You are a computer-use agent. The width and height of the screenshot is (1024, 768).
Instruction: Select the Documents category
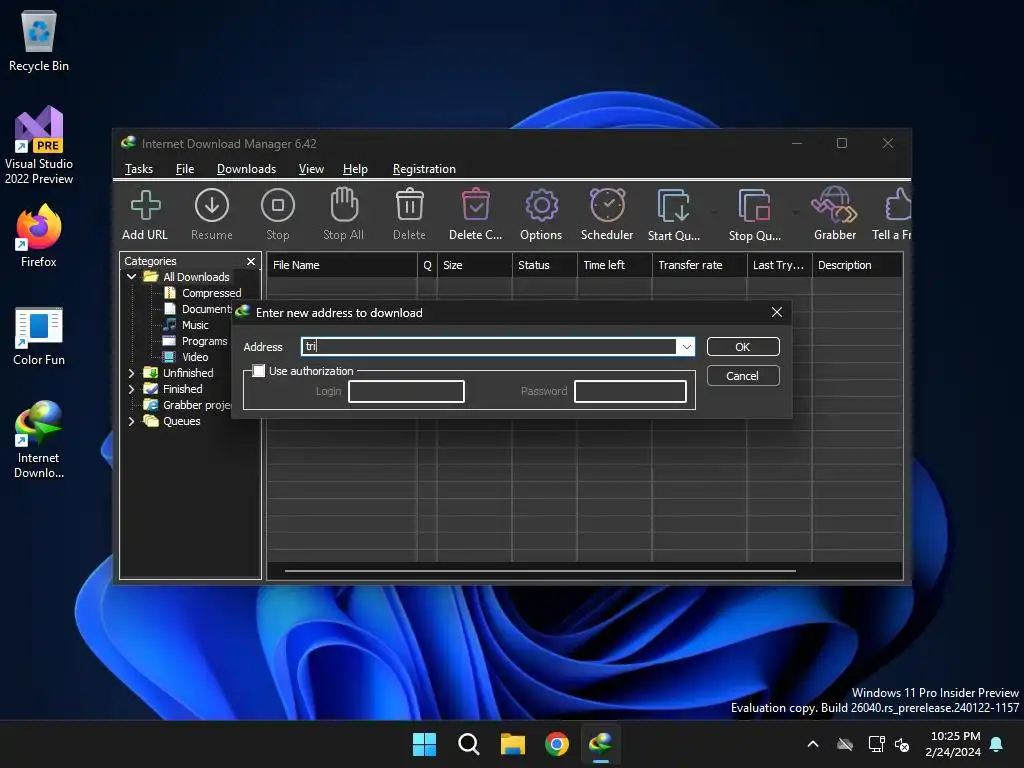[198, 309]
